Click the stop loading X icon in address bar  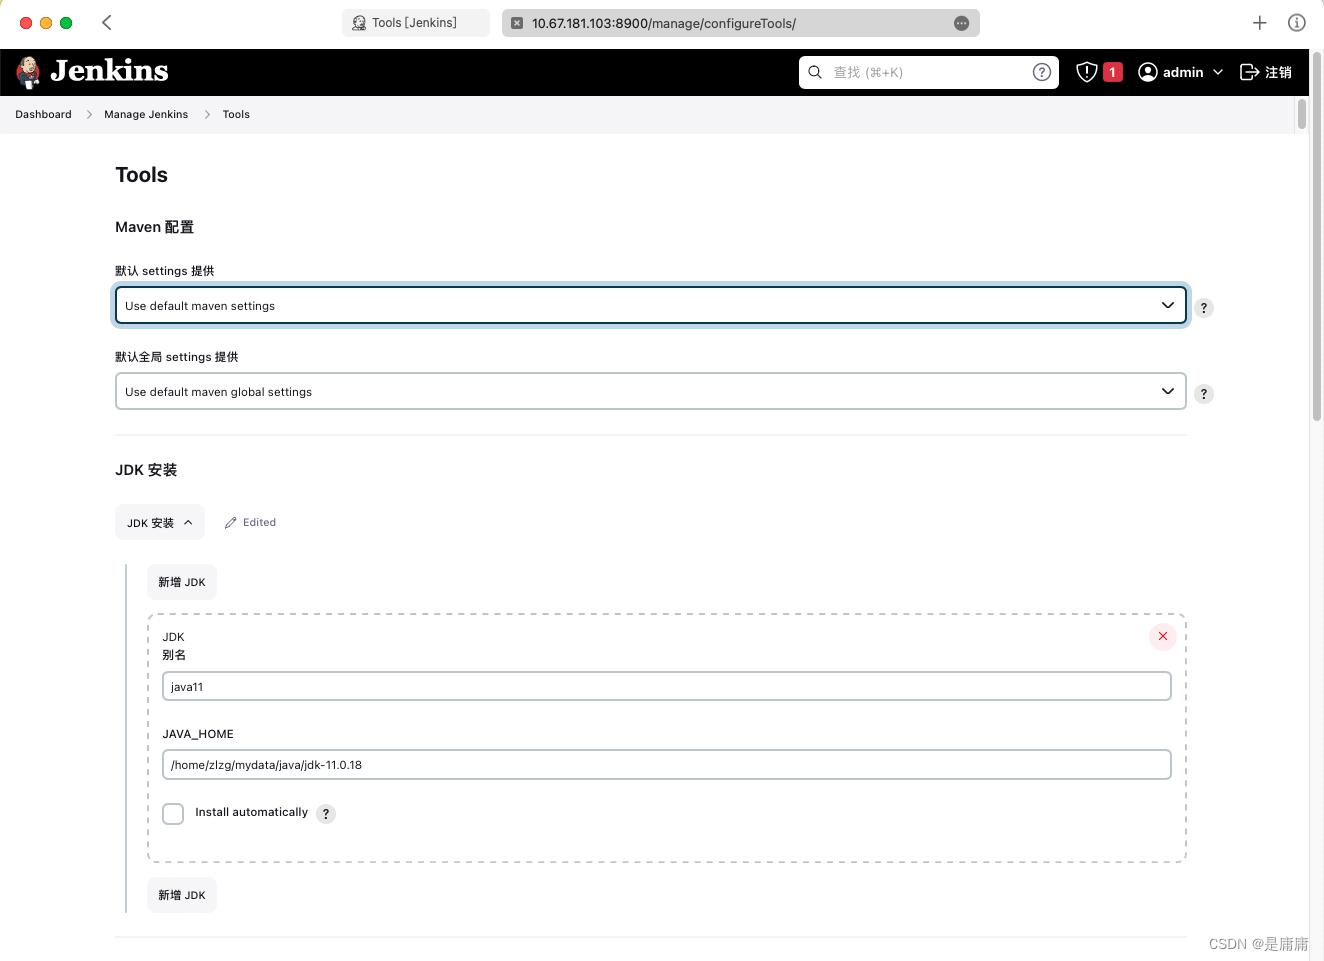(517, 23)
